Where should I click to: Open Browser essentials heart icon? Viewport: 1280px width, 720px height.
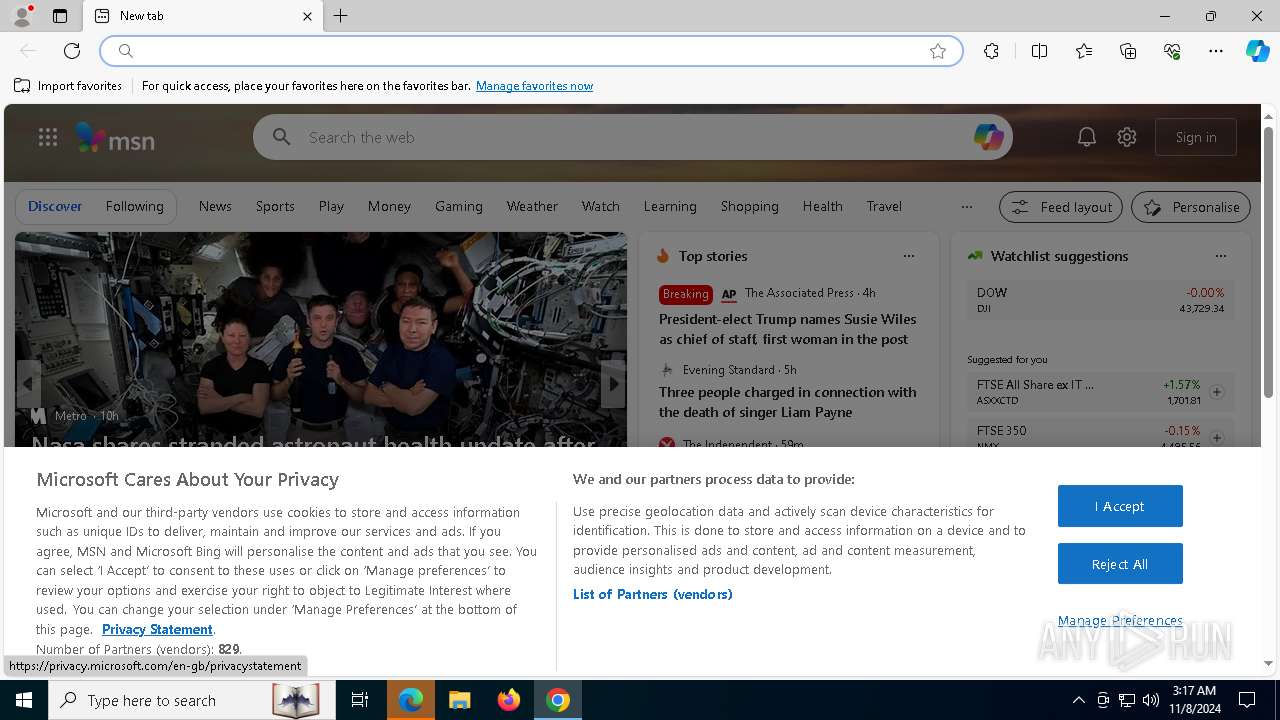point(1172,51)
